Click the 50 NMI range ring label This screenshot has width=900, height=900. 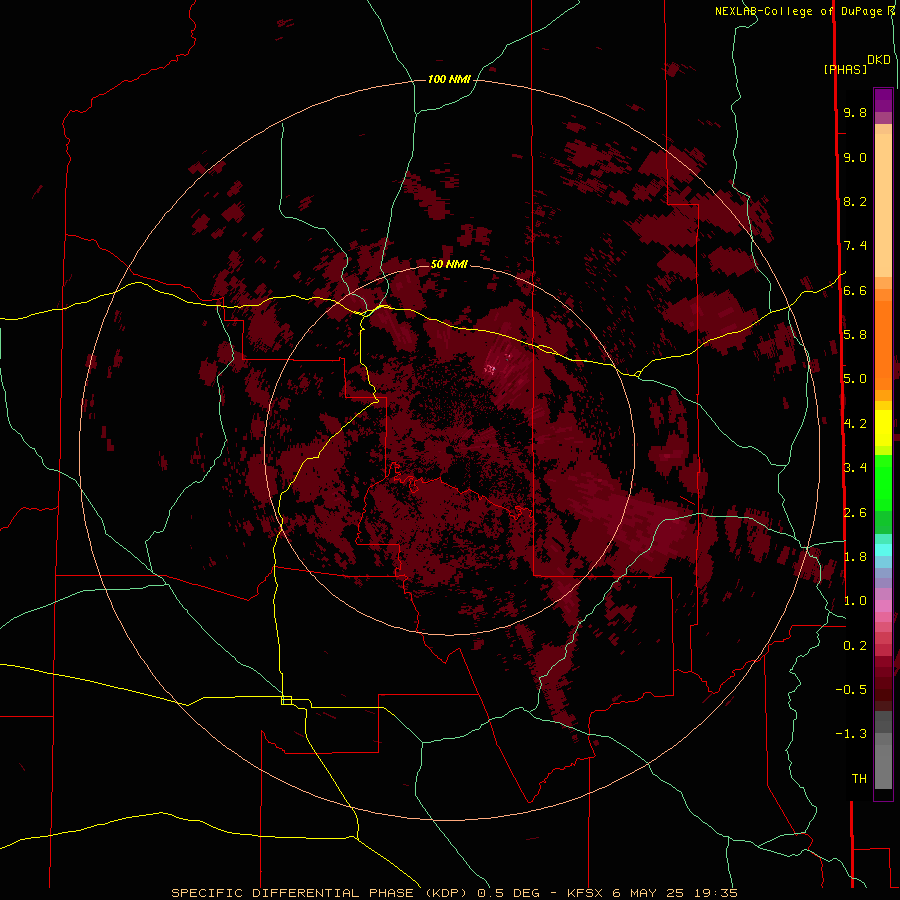tap(449, 264)
